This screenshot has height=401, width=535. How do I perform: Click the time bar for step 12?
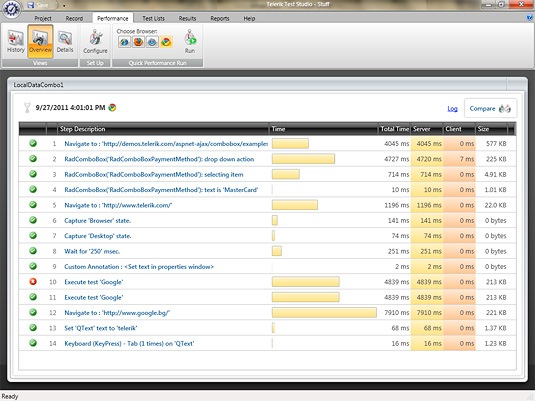tap(324, 312)
